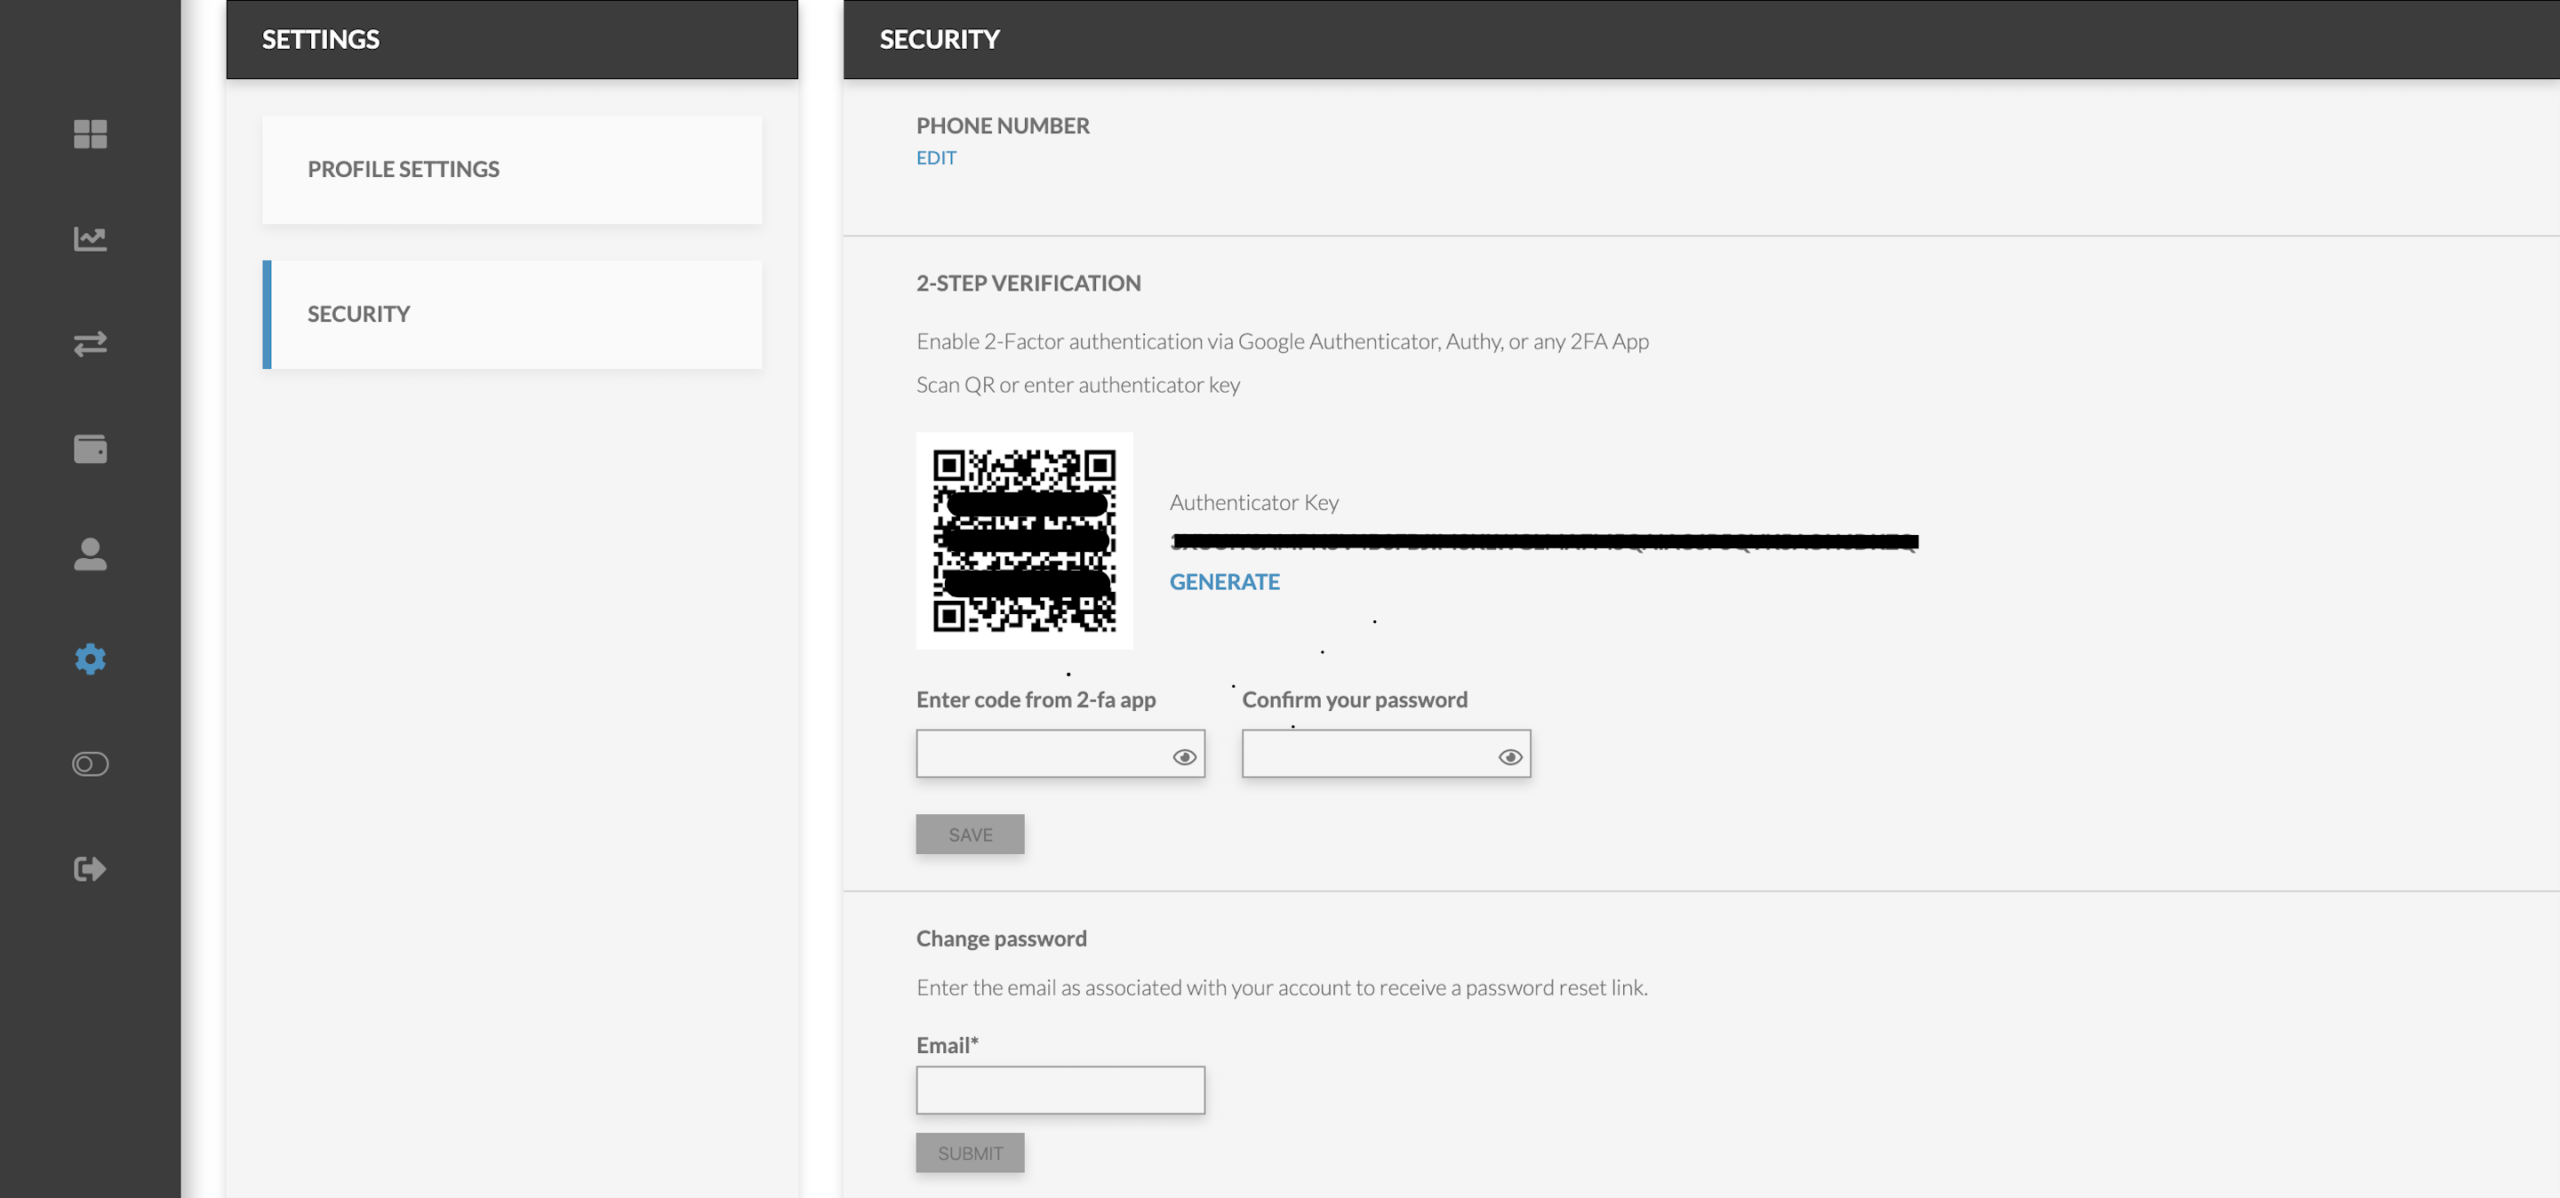This screenshot has width=2560, height=1198.
Task: Open the dashboard grid icon
Action: point(91,134)
